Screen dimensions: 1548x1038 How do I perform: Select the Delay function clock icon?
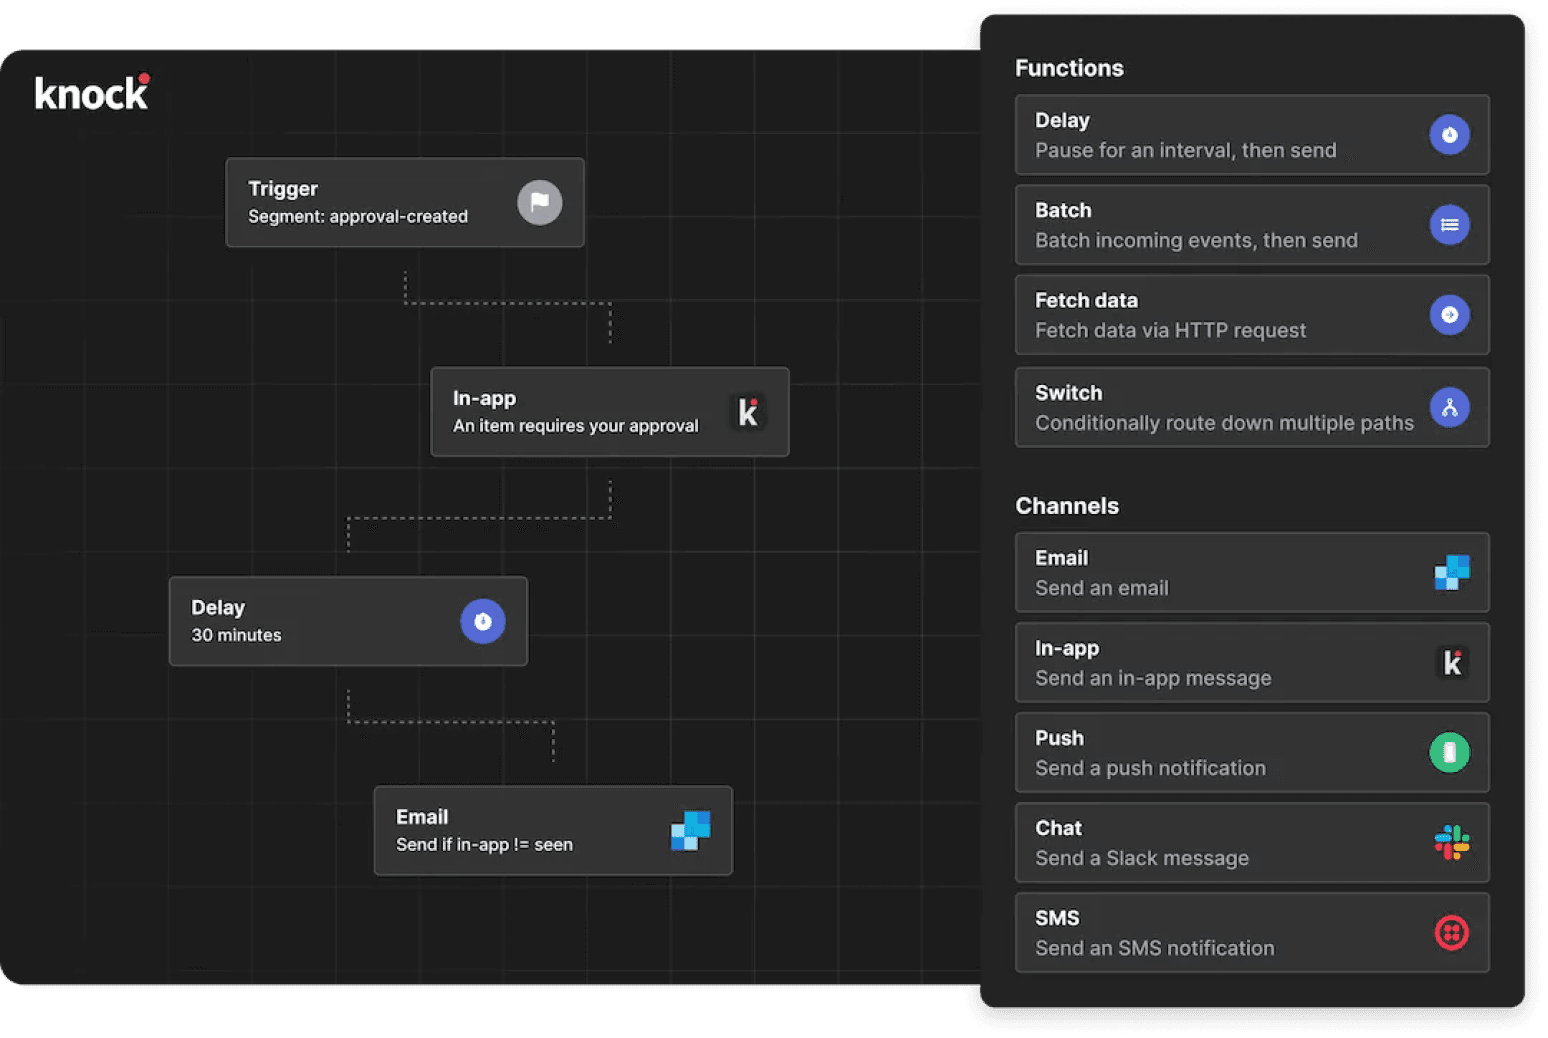[1450, 135]
